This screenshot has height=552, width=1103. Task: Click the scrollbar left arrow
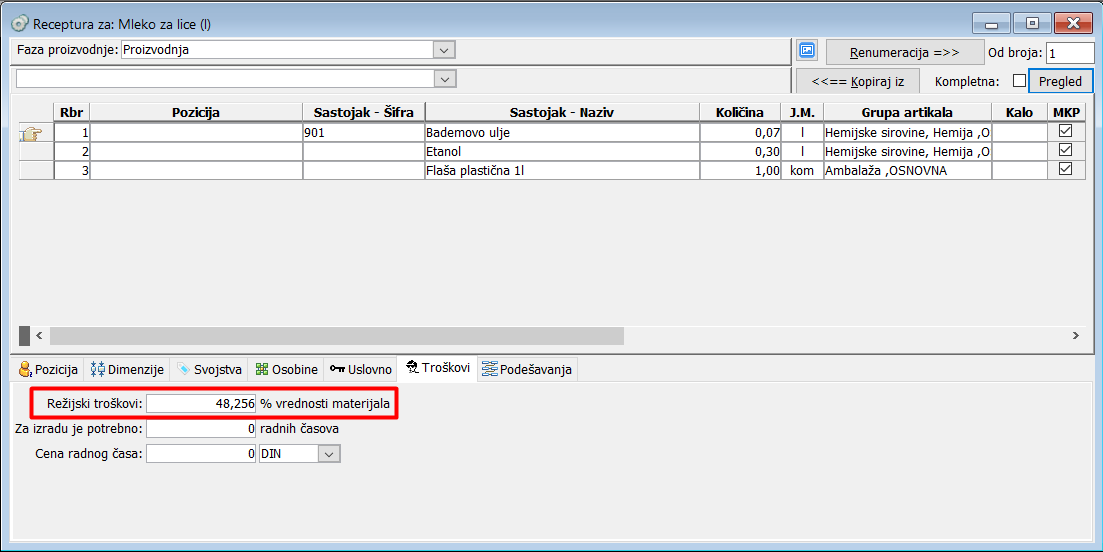point(39,335)
